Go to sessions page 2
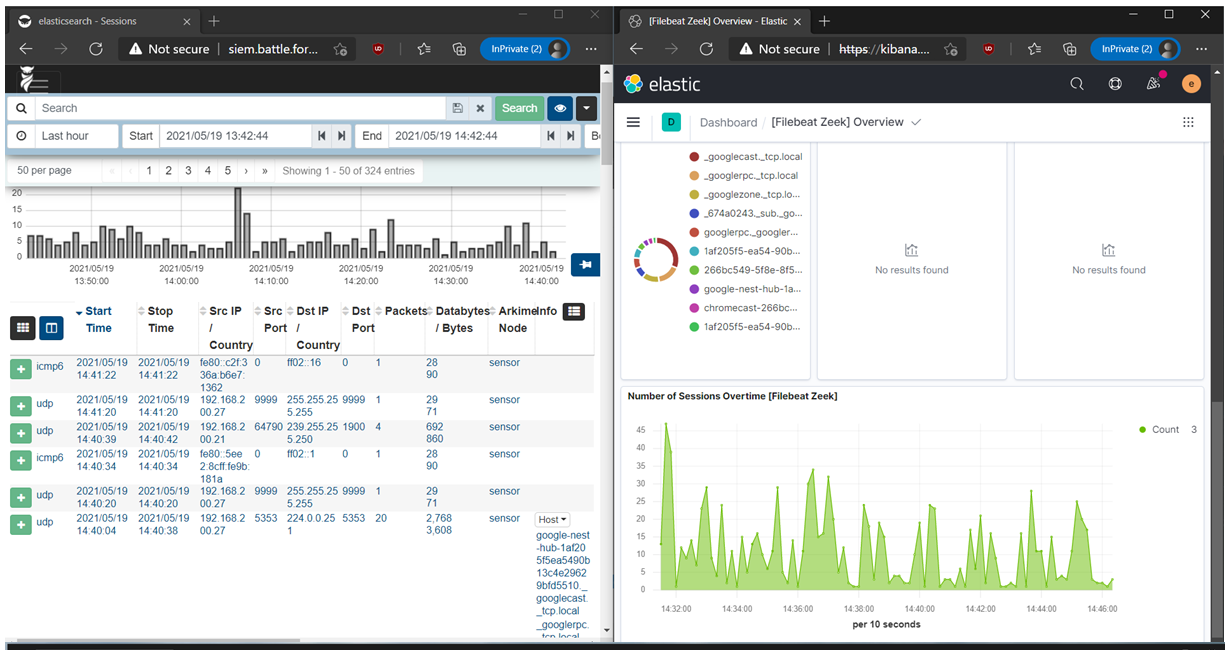 [x=168, y=171]
